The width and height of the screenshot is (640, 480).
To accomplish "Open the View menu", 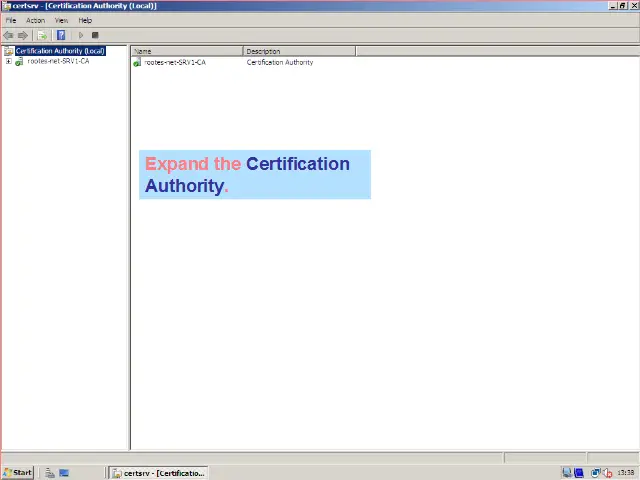I will (x=61, y=20).
